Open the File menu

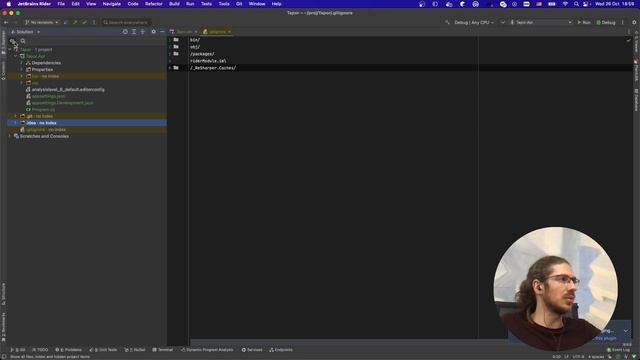[x=61, y=4]
